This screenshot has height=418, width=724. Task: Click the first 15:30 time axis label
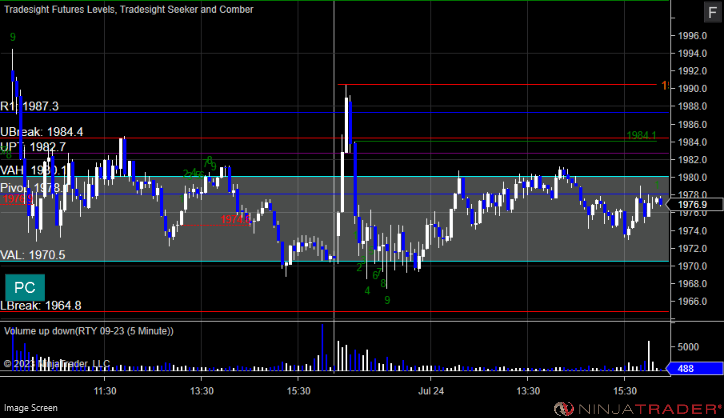point(298,391)
